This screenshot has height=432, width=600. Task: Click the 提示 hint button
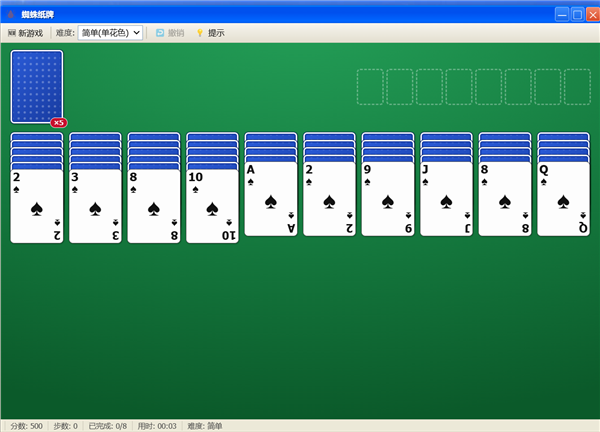(x=210, y=33)
